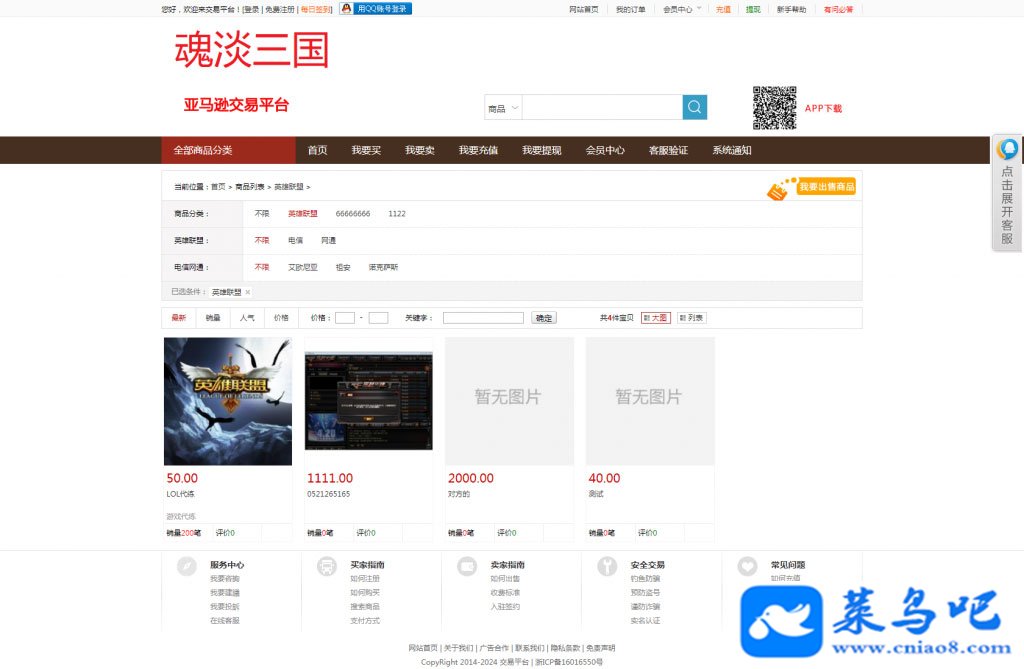Open 系统通知 in the navigation bar
The width and height of the screenshot is (1024, 669).
731,150
